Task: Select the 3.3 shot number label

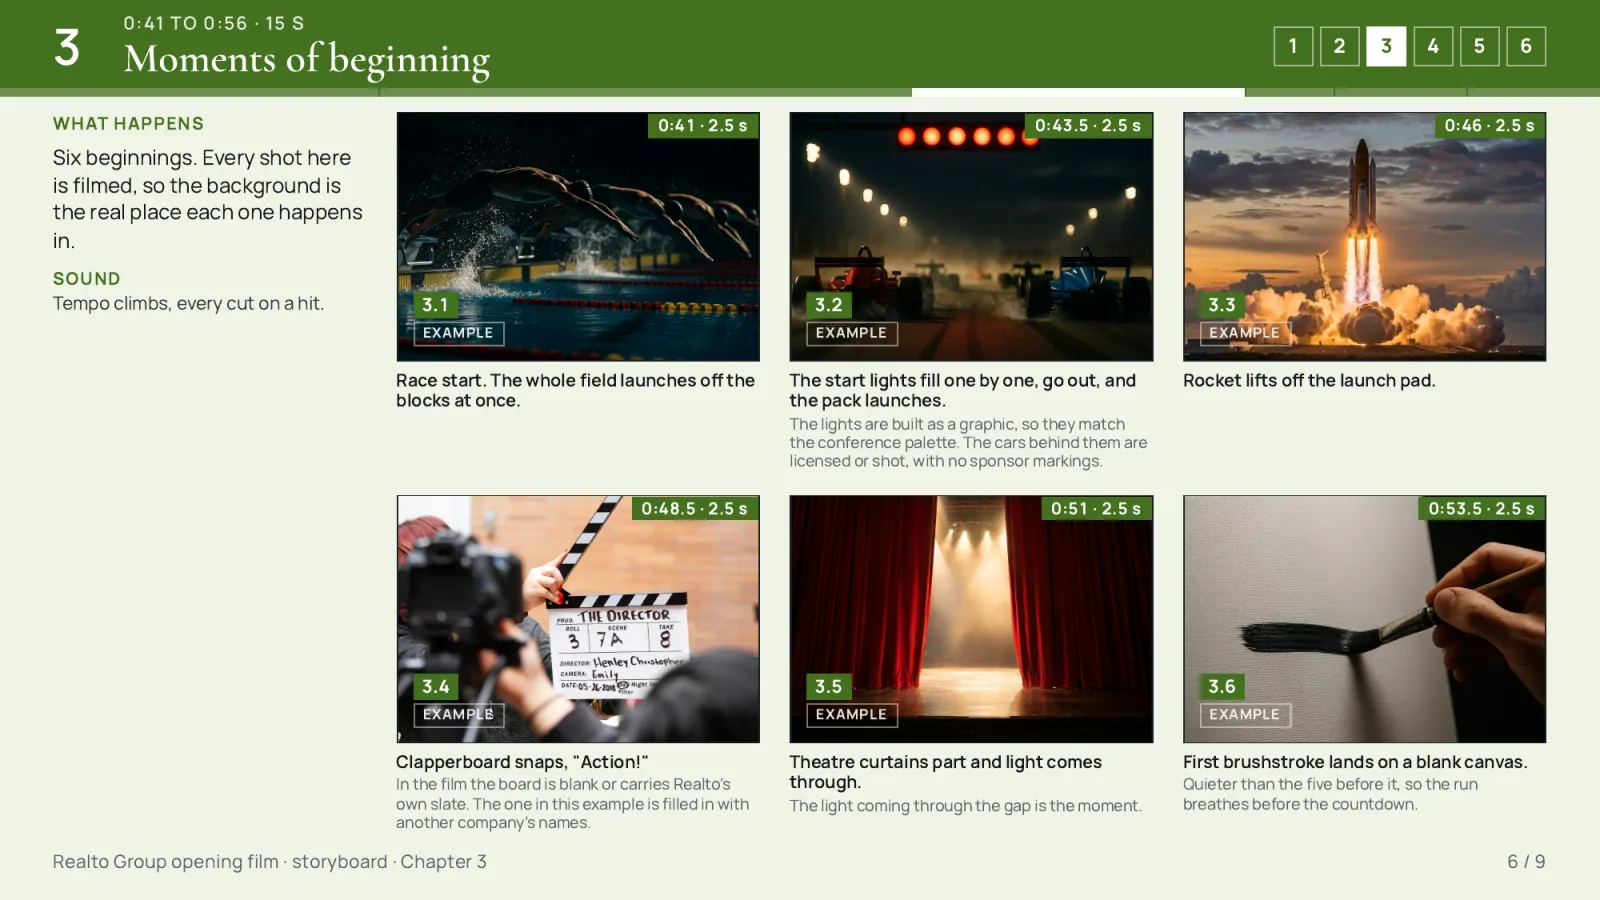Action: coord(1222,305)
